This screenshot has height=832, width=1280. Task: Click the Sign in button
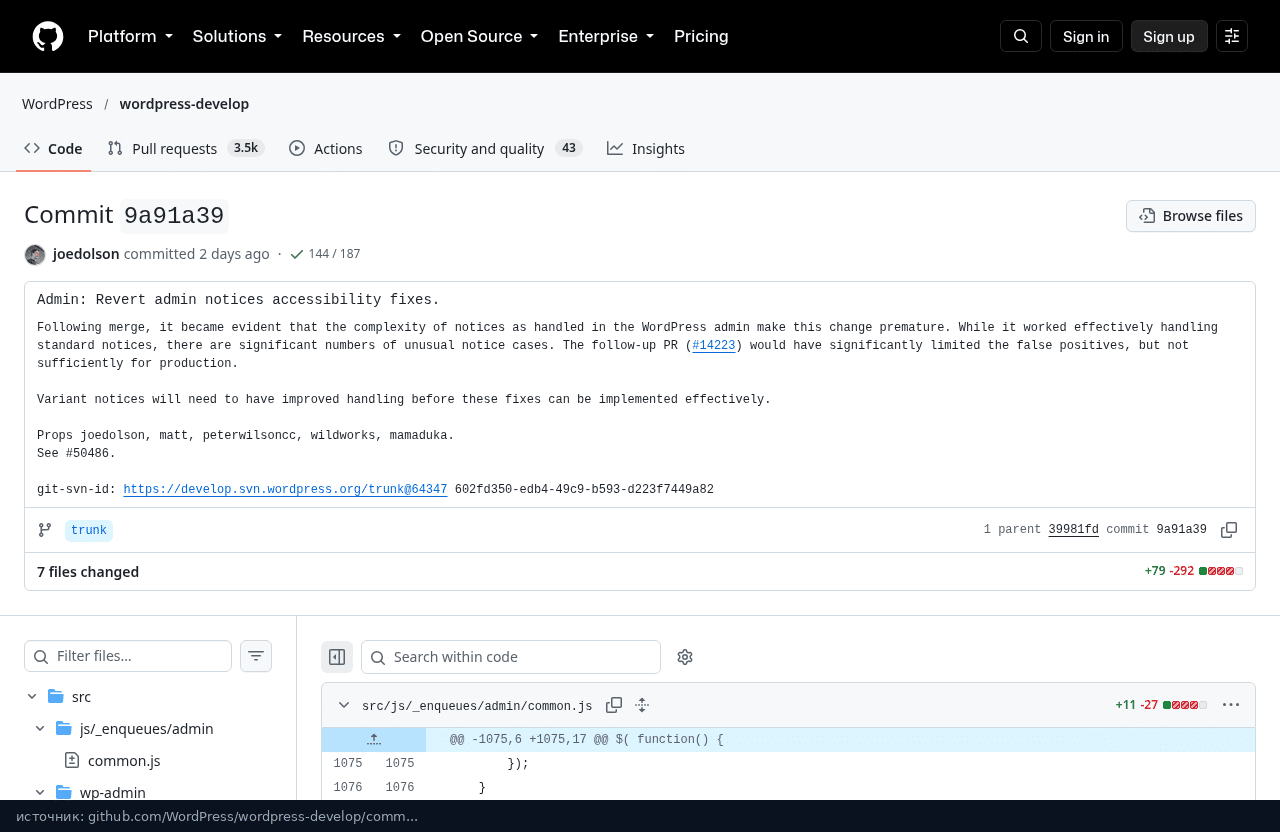[1086, 36]
